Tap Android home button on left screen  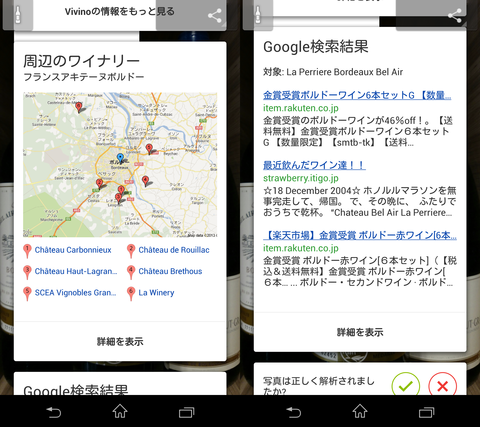click(120, 411)
